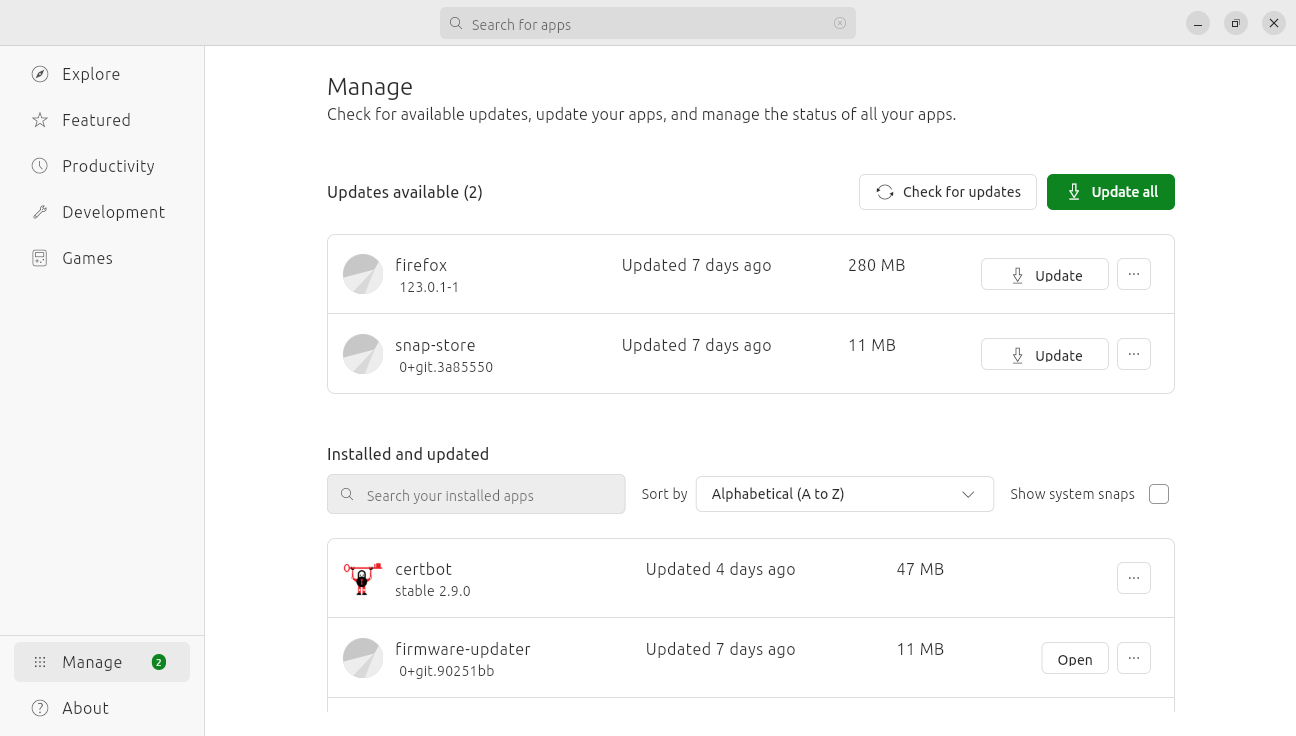This screenshot has width=1296, height=736.
Task: Click the magnifier icon in app search bar
Action: point(456,23)
